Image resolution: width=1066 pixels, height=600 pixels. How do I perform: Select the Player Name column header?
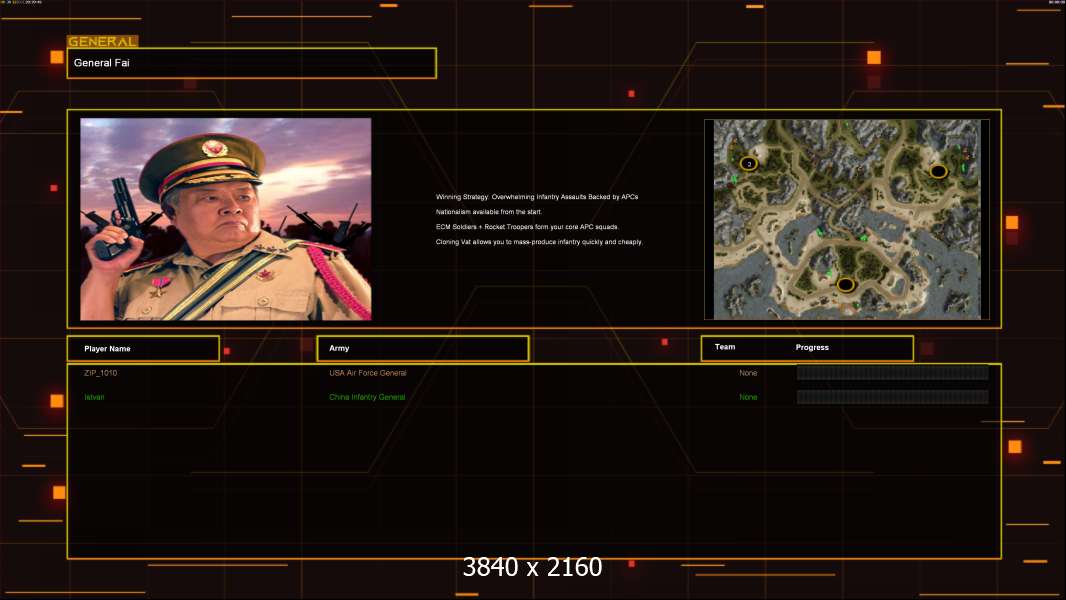point(143,349)
